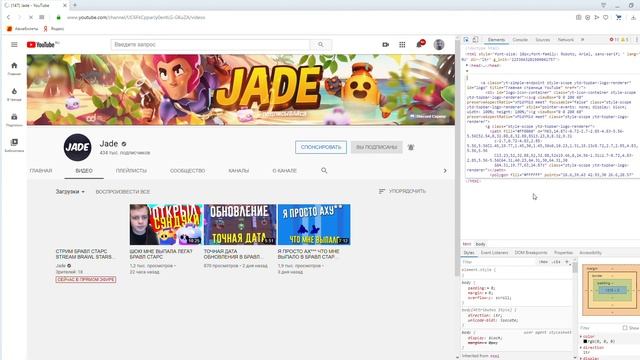Collapse the body node arrow in the Elements tree
Screen dimensions: 640x360
tap(467, 71)
